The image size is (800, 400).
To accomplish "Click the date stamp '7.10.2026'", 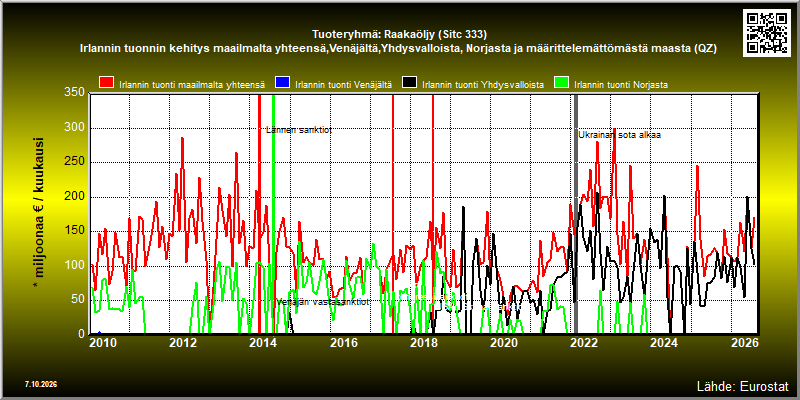I will [41, 384].
